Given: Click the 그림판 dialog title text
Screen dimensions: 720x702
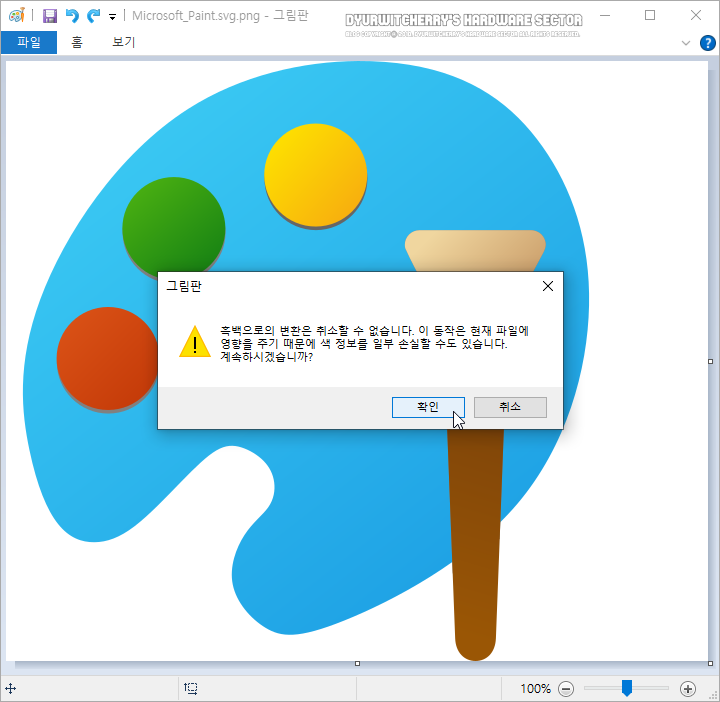Looking at the screenshot, I should coord(184,286).
